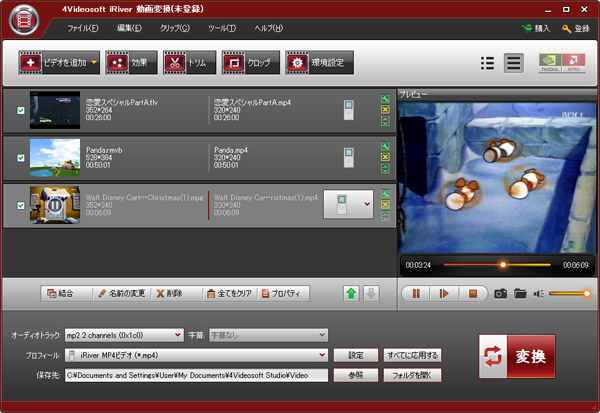
Task: Take a snapshot with camera icon
Action: click(x=501, y=294)
